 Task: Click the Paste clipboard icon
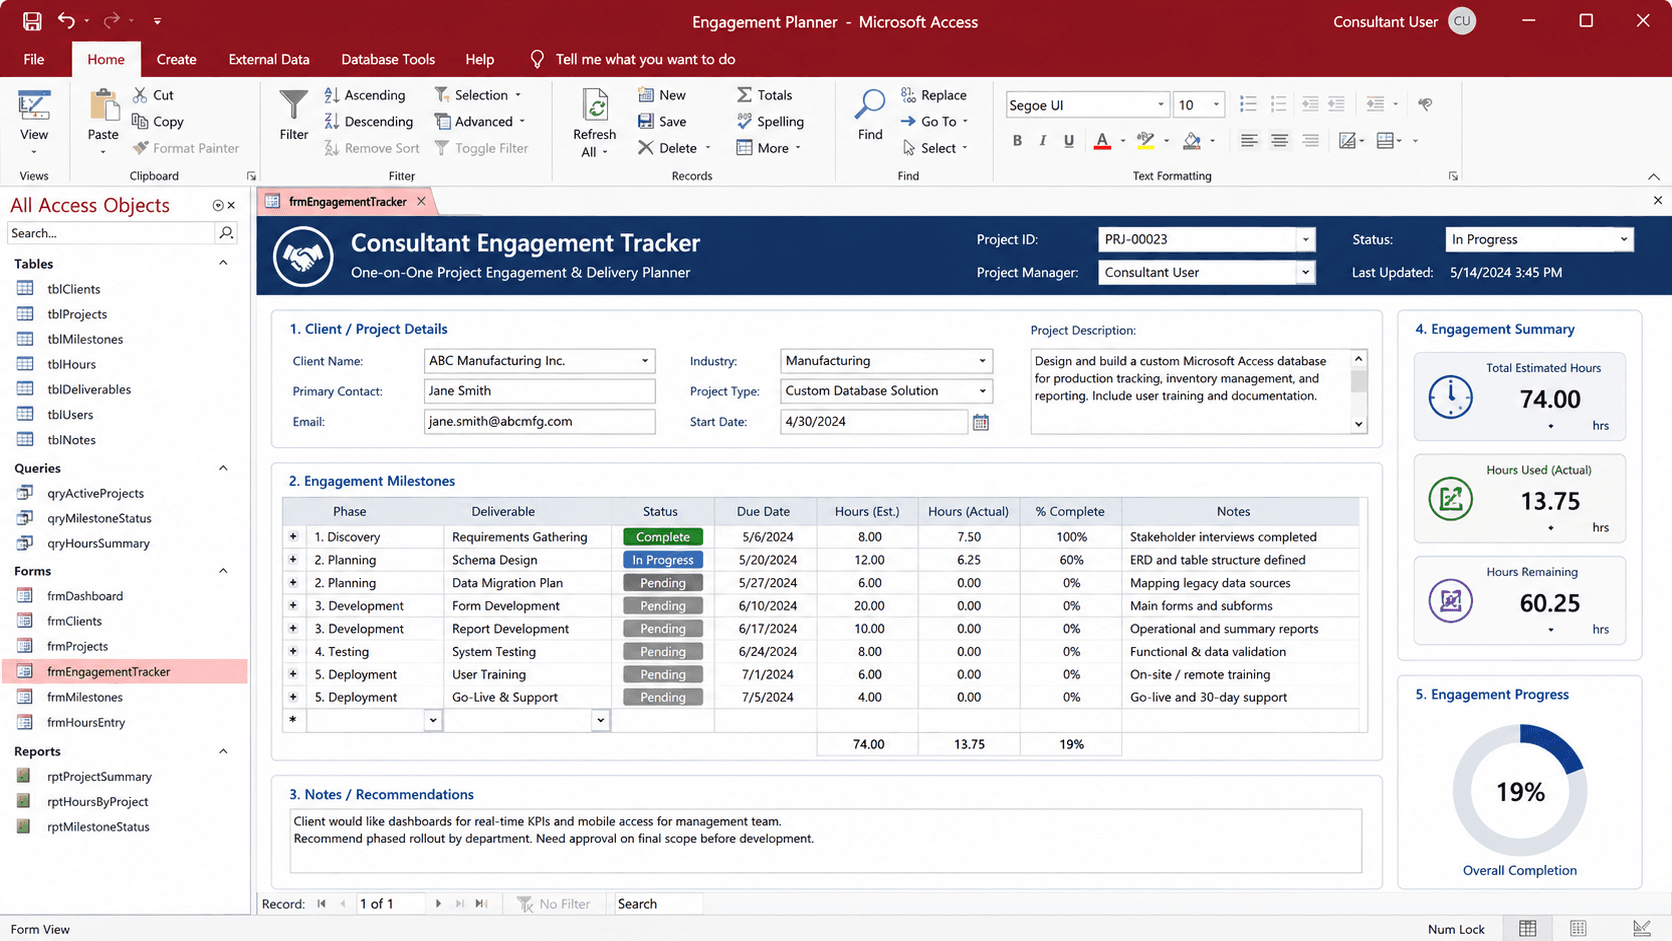[103, 106]
